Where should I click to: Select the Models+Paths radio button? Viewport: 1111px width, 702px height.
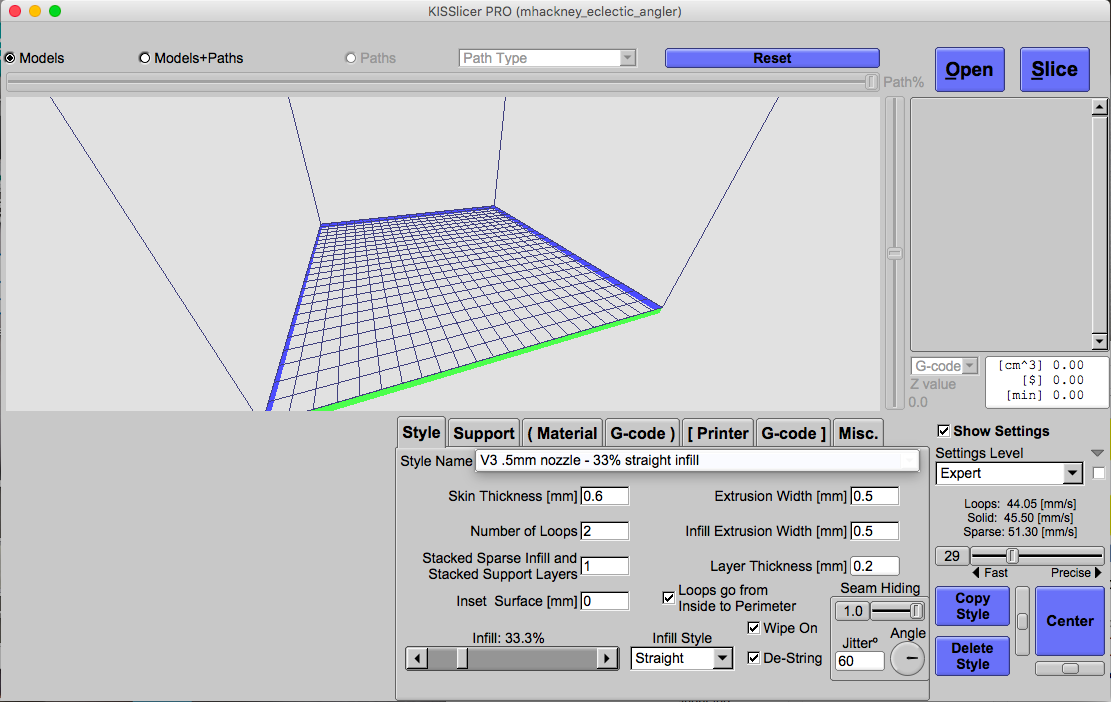[145, 58]
